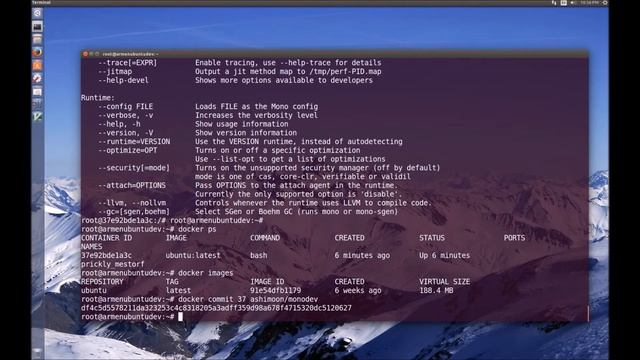The height and width of the screenshot is (360, 640).
Task: Minimize the terminal window
Action: (x=91, y=54)
